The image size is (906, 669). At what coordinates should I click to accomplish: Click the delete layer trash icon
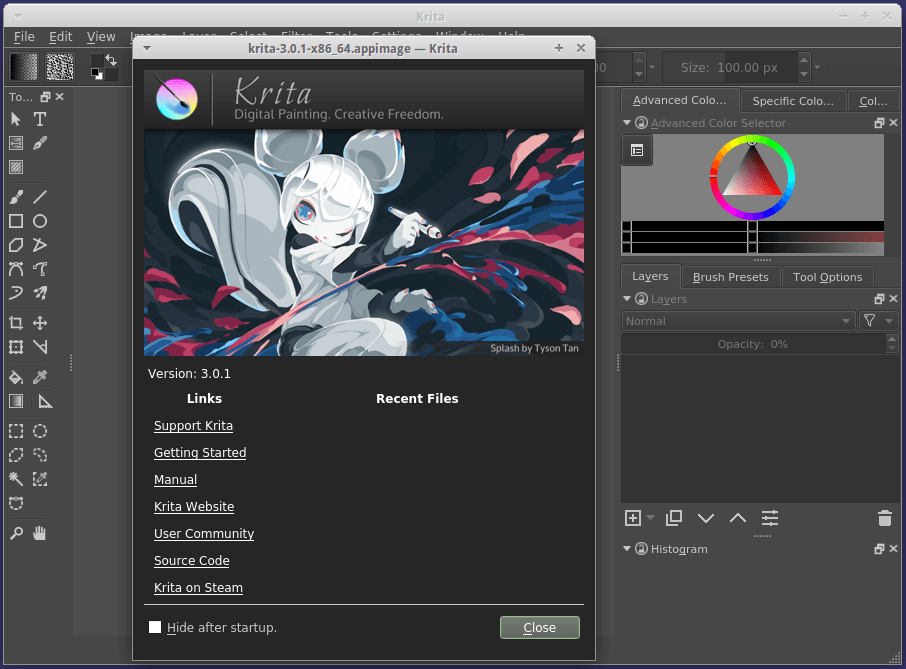tap(884, 518)
